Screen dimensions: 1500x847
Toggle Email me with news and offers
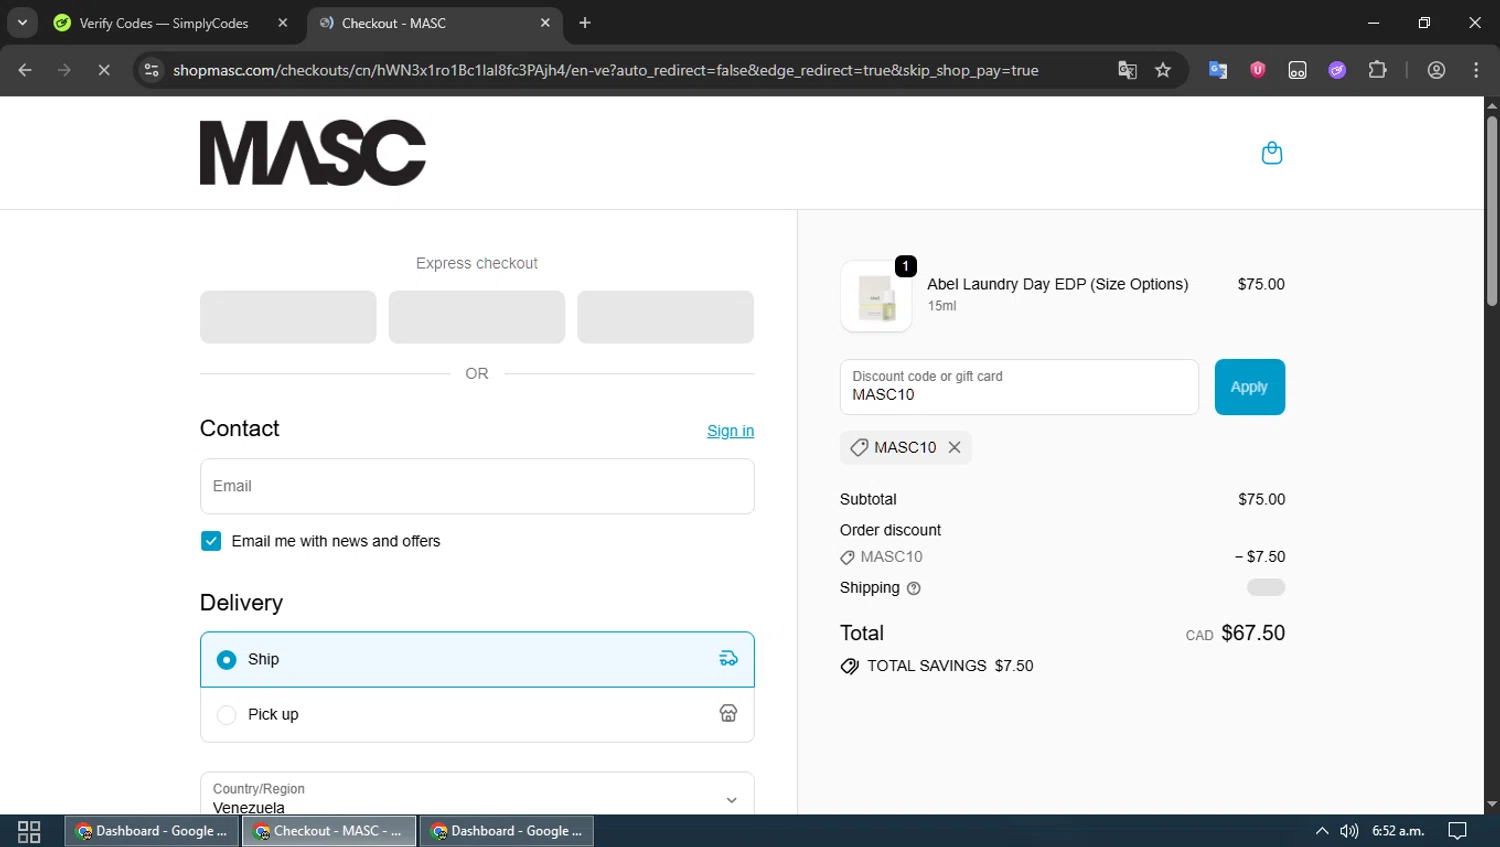(211, 541)
